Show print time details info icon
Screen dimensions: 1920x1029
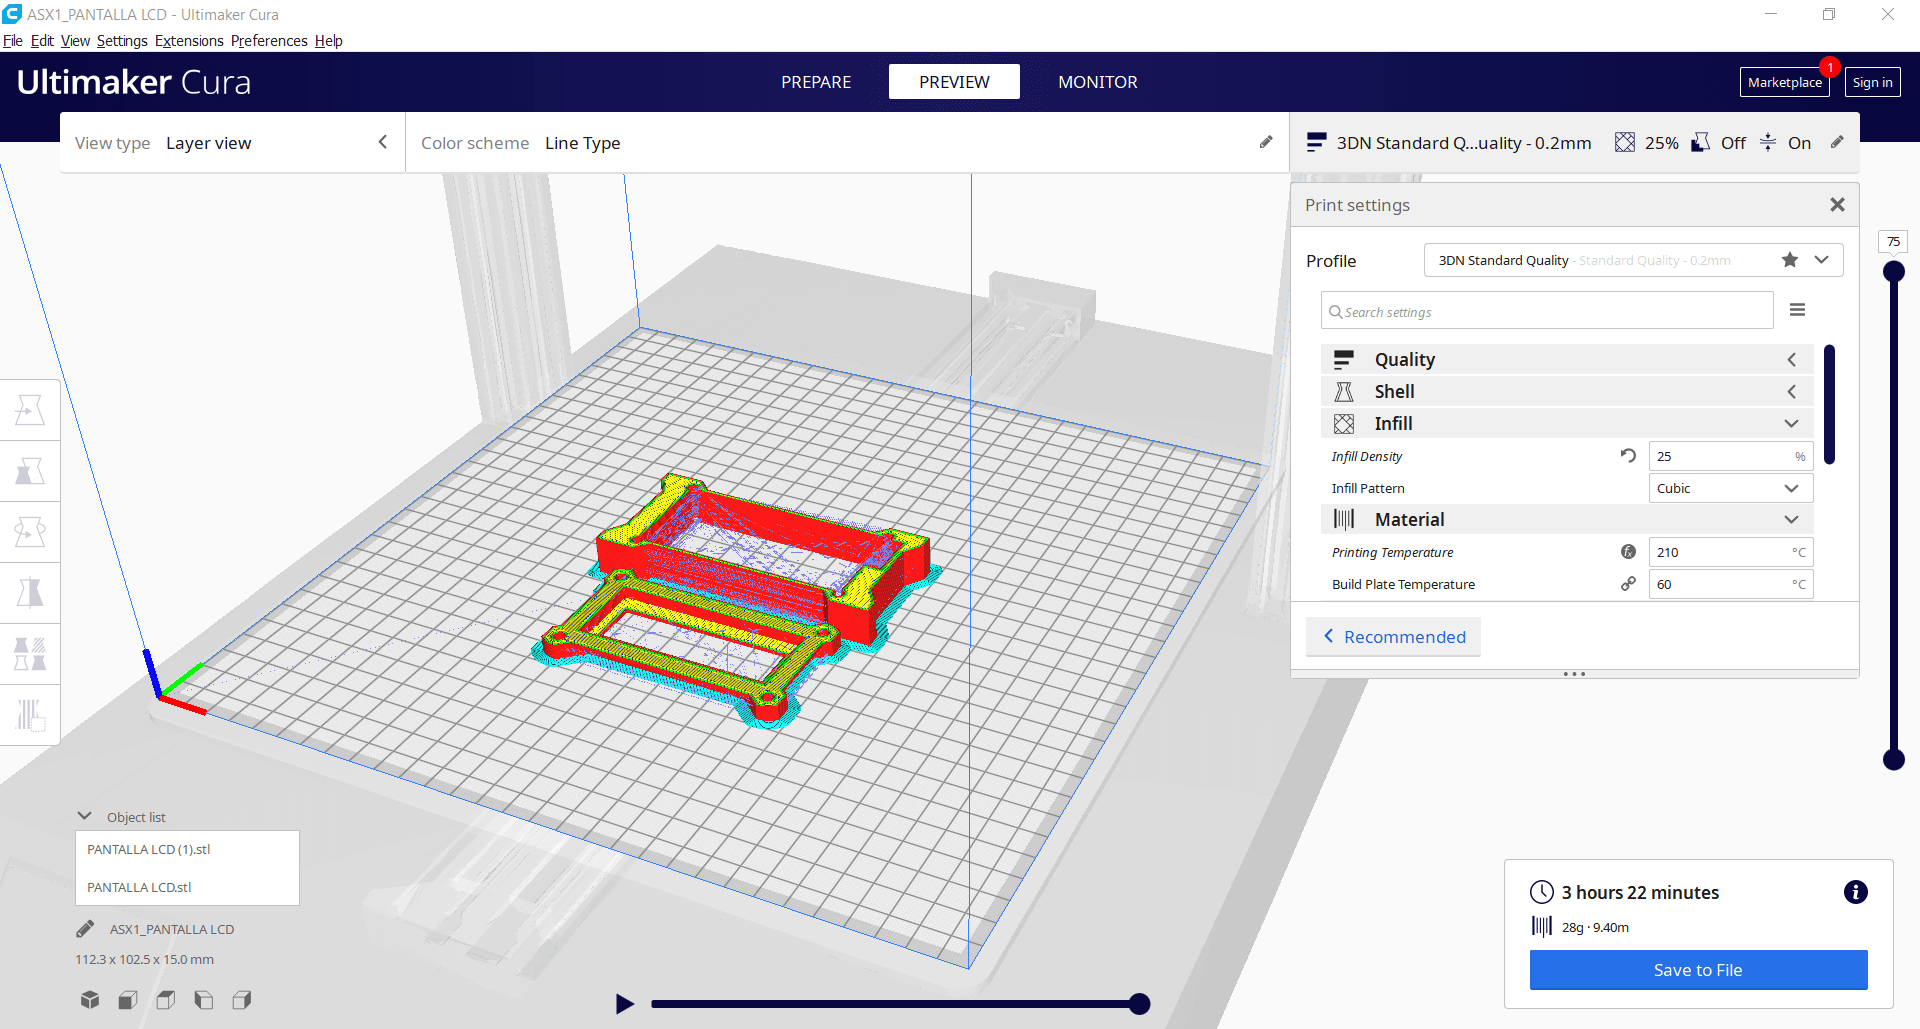[1855, 892]
